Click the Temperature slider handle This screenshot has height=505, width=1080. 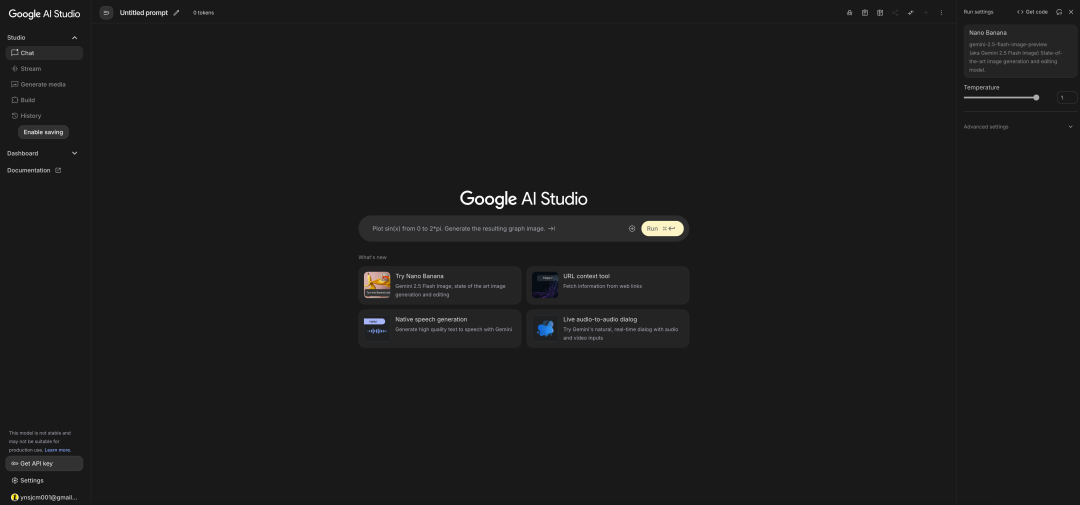click(1036, 98)
